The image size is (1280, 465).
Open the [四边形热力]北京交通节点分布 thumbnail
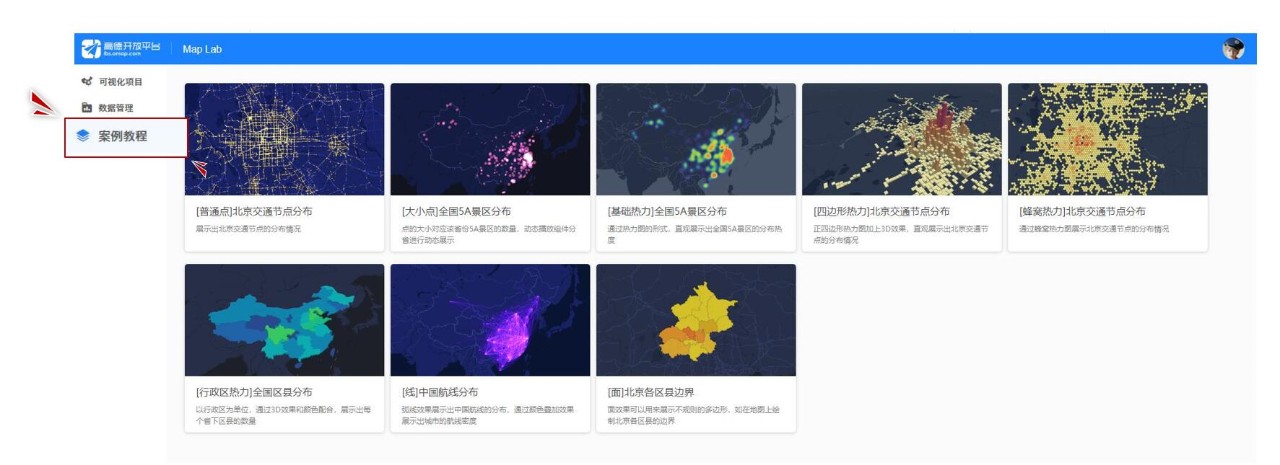pyautogui.click(x=901, y=139)
